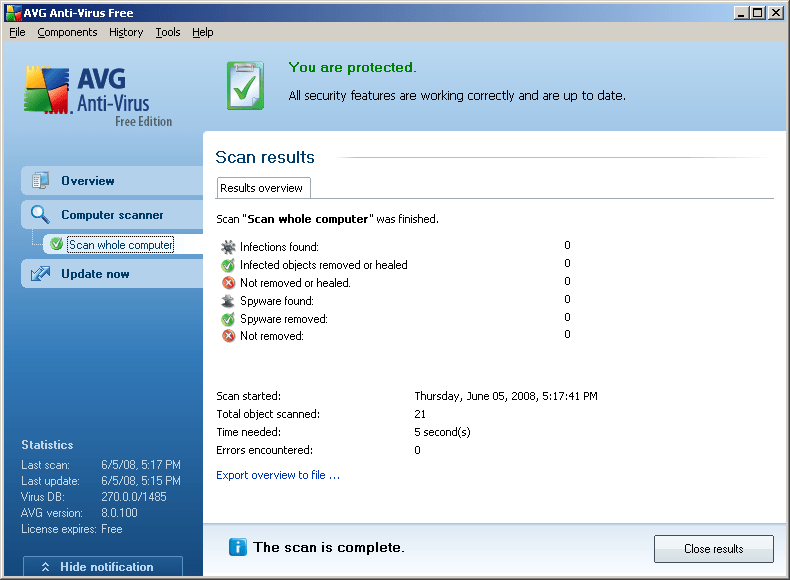Open the Components menu
790x580 pixels.
67,32
